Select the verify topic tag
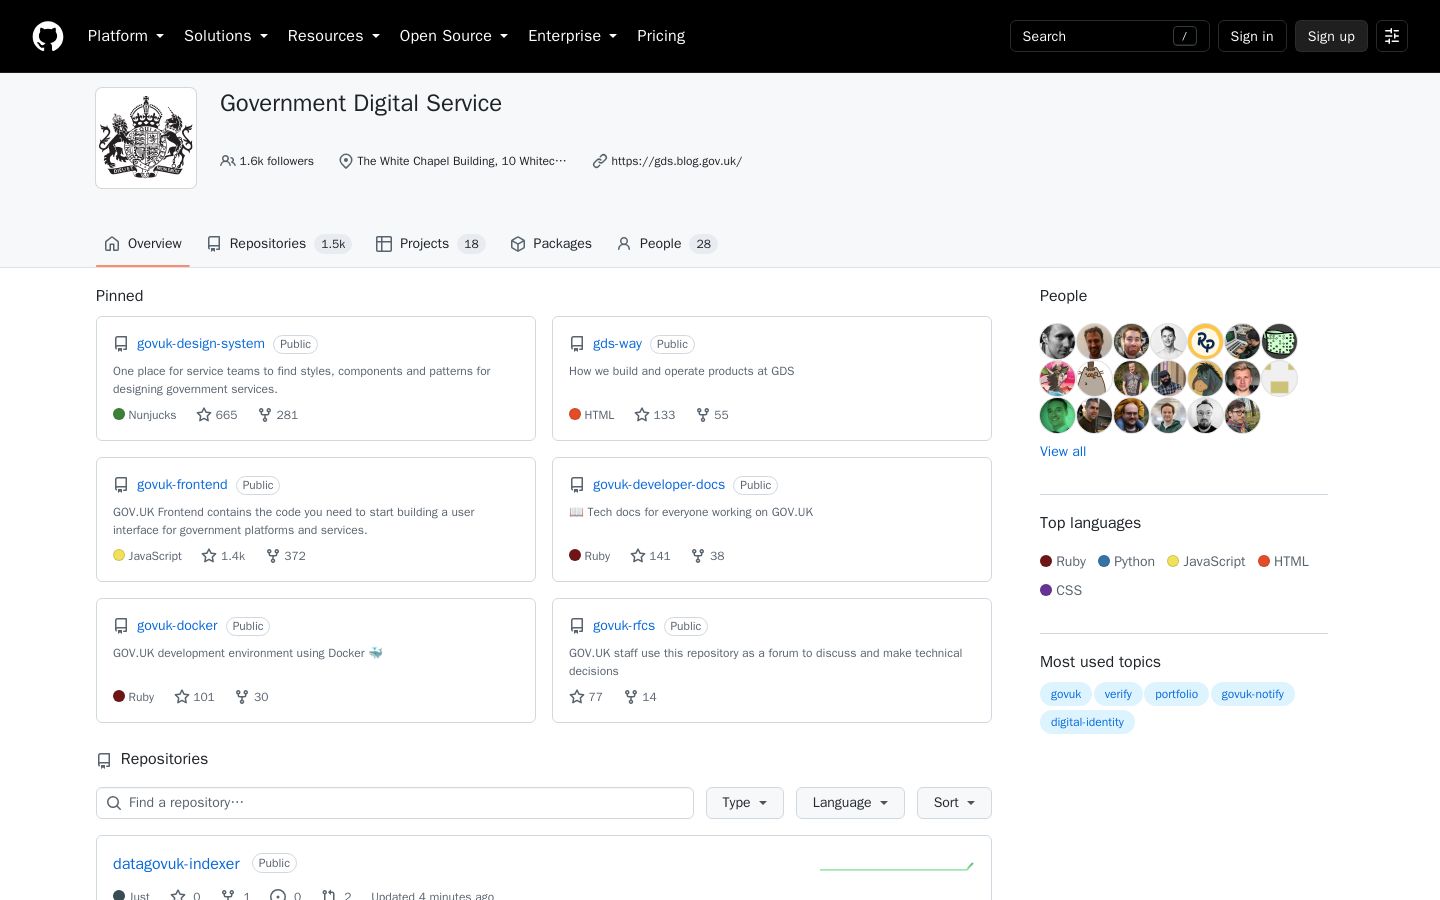Viewport: 1440px width, 900px height. point(1118,694)
